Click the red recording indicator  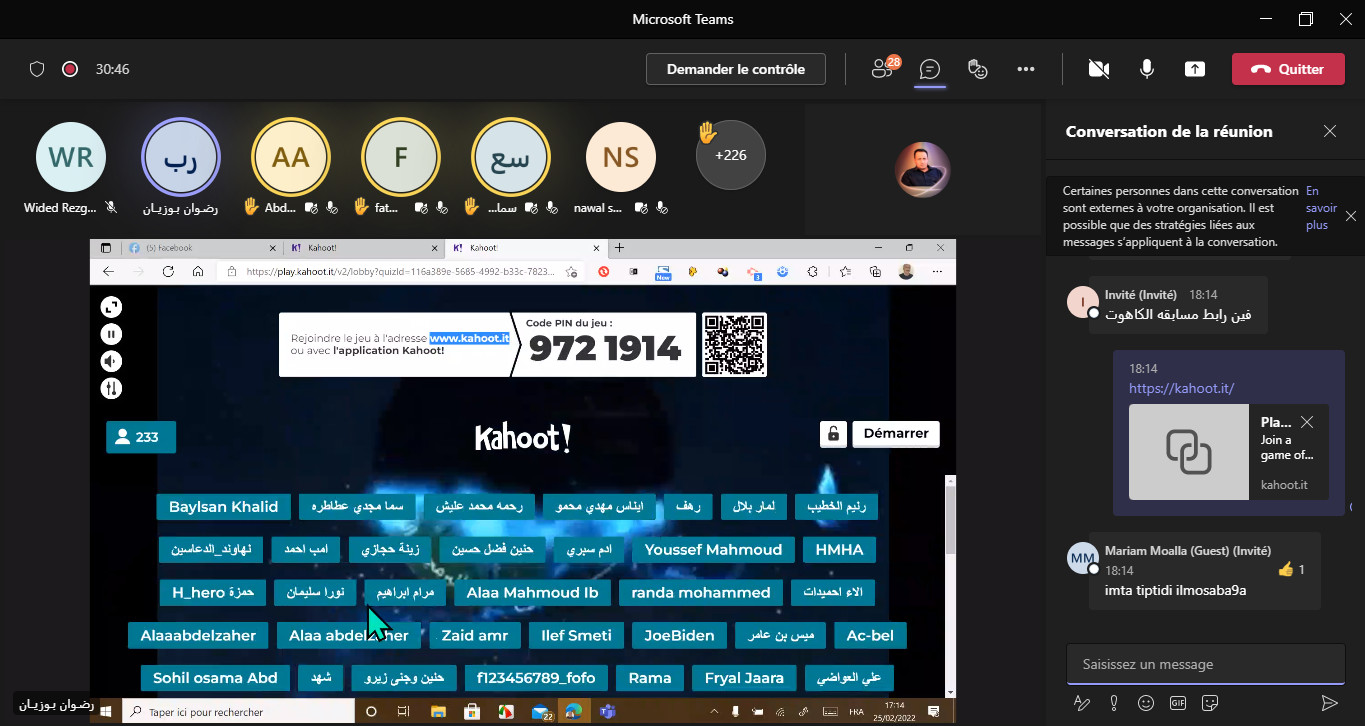[x=70, y=69]
